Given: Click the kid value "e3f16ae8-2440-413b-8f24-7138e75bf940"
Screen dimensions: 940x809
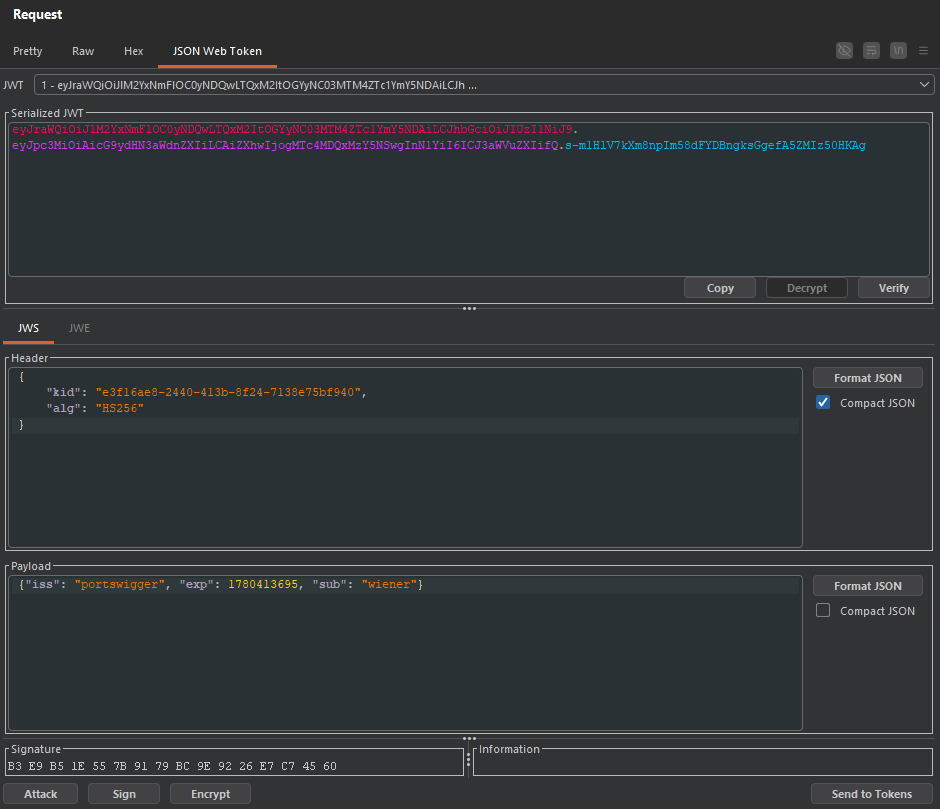Looking at the screenshot, I should click(x=228, y=392).
